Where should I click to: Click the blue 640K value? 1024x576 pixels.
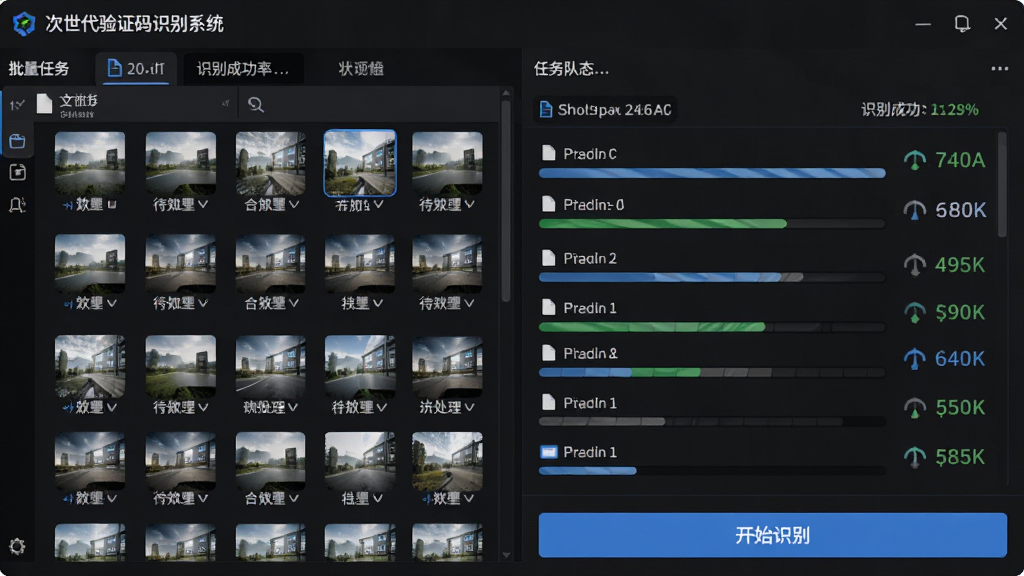coord(960,359)
